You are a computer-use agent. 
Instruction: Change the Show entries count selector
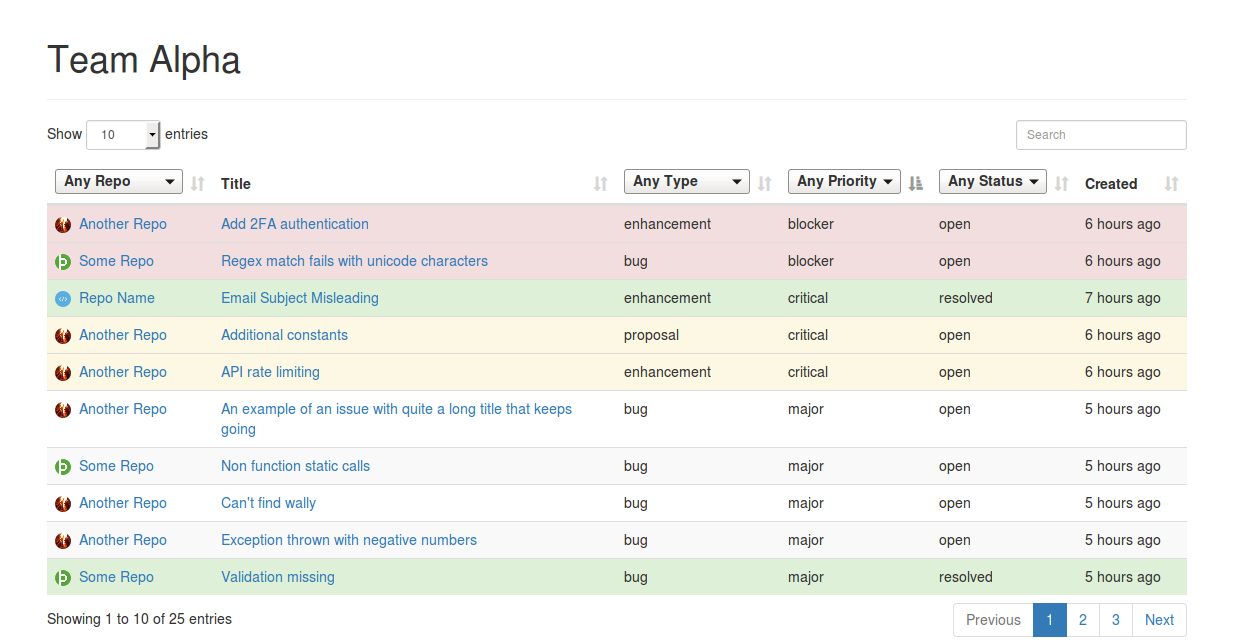tap(123, 135)
